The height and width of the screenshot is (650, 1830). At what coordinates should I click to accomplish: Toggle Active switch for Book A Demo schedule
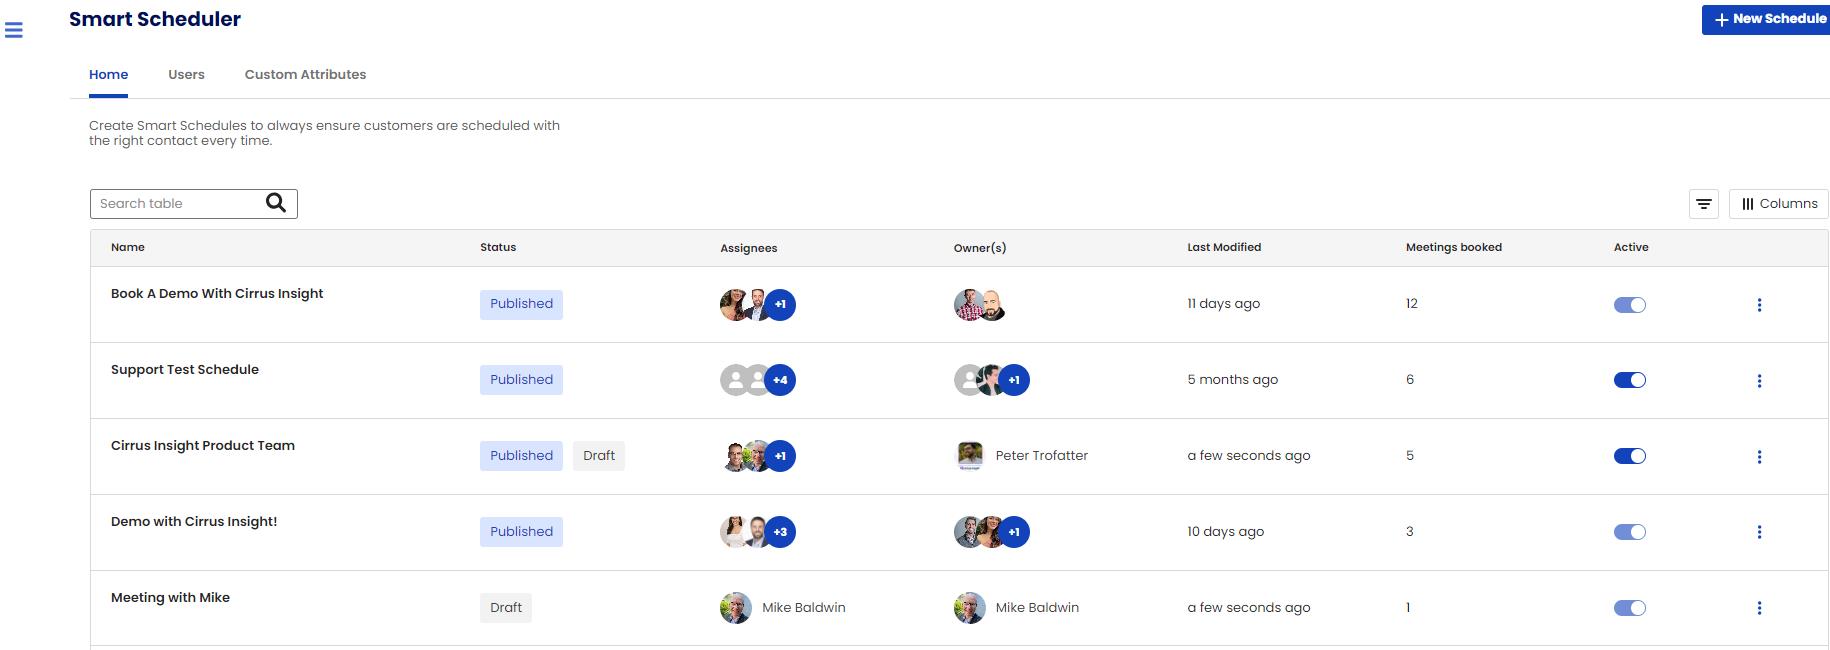coord(1629,305)
